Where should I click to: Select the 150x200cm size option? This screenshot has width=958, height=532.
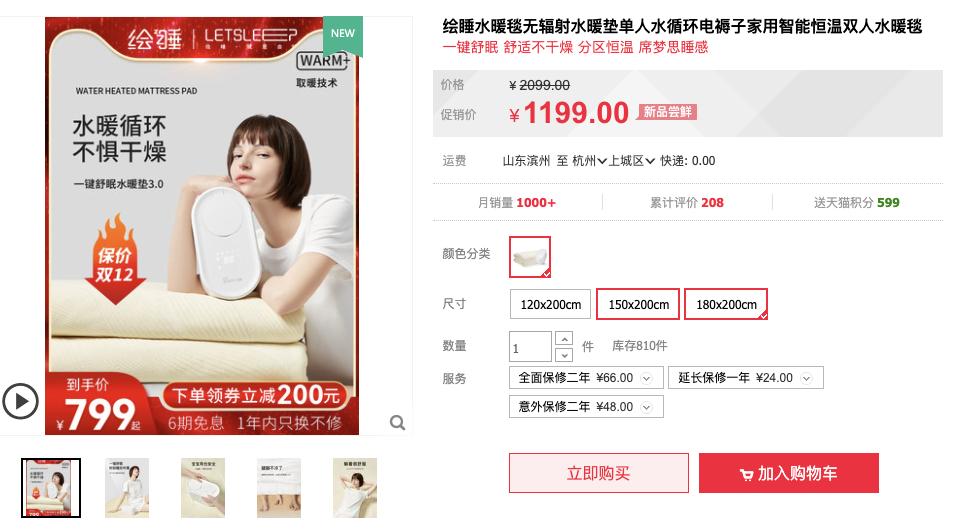[638, 304]
